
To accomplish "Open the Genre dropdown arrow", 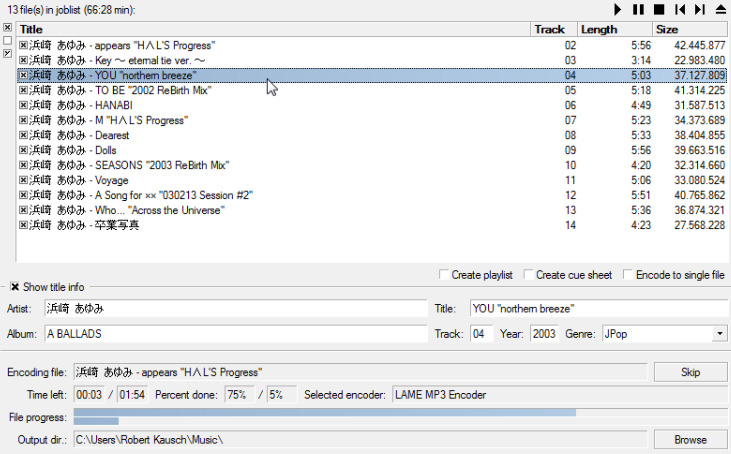I will pyautogui.click(x=720, y=334).
